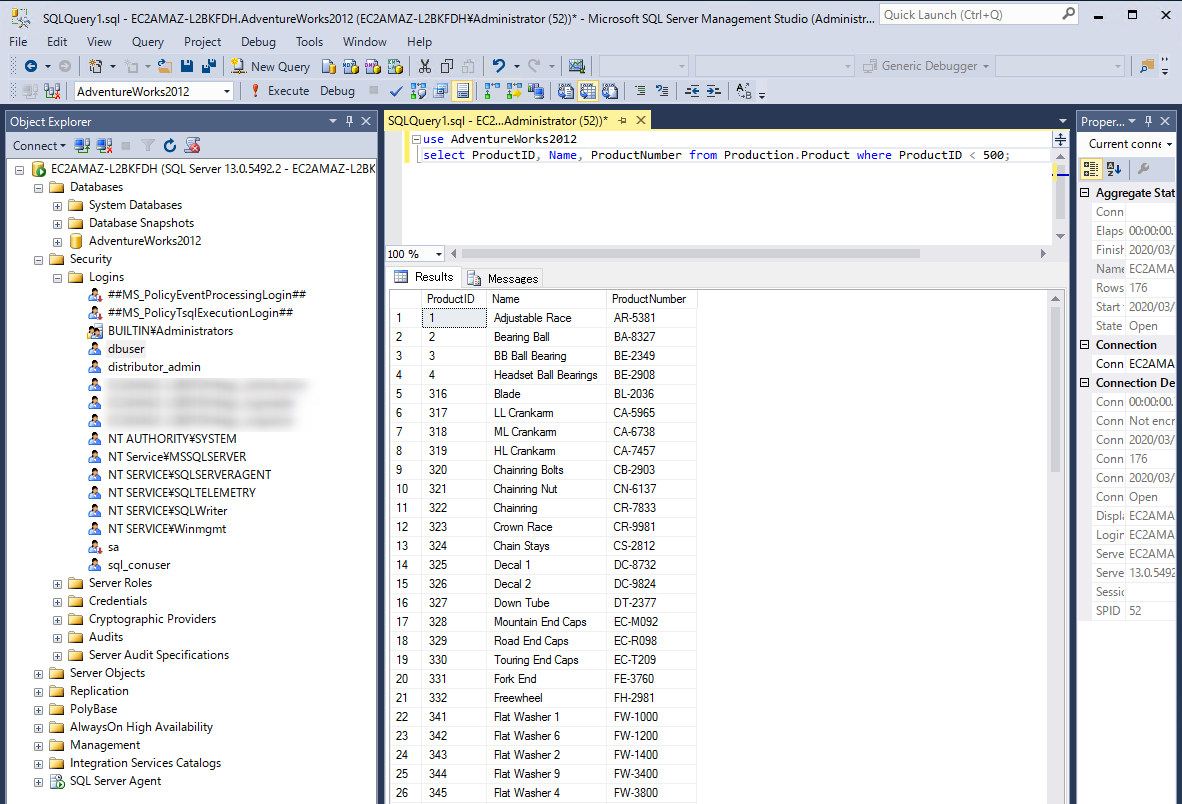Select the 'Adjustable Race' name cell
Viewport: 1182px width, 804px height.
(546, 318)
